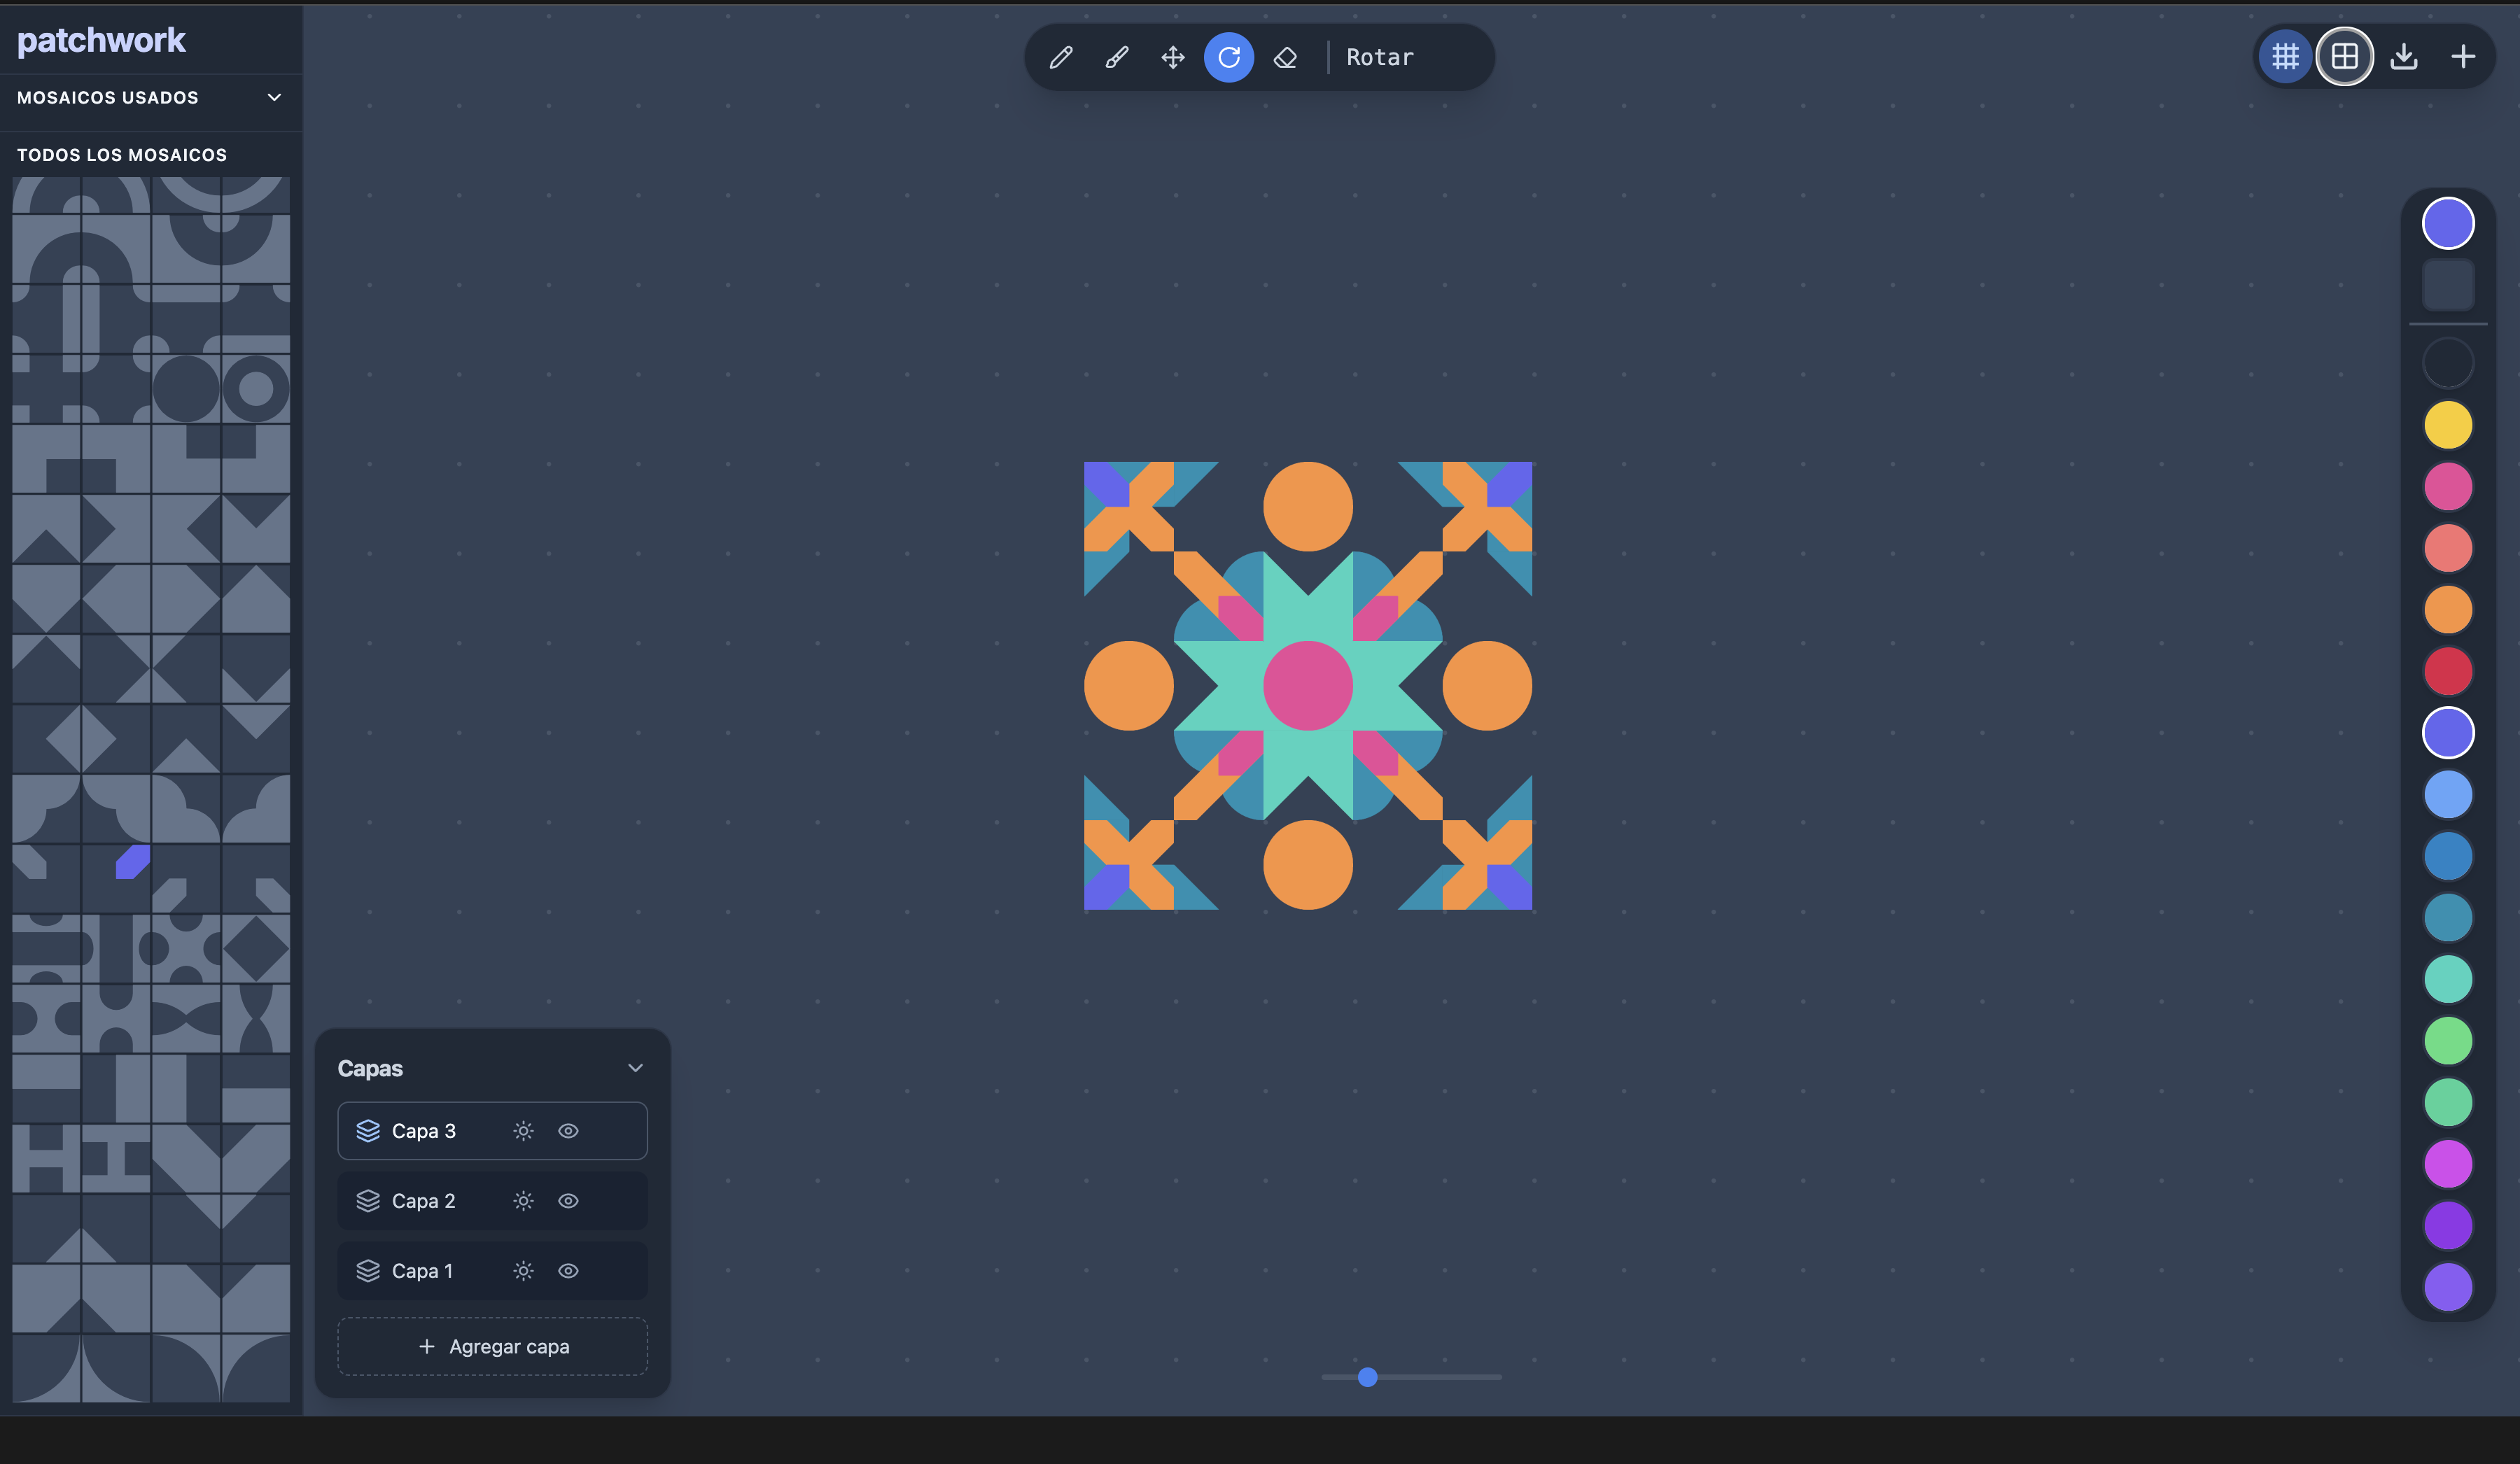Click the zoom slider handle
Image resolution: width=2520 pixels, height=1464 pixels.
[x=1368, y=1377]
